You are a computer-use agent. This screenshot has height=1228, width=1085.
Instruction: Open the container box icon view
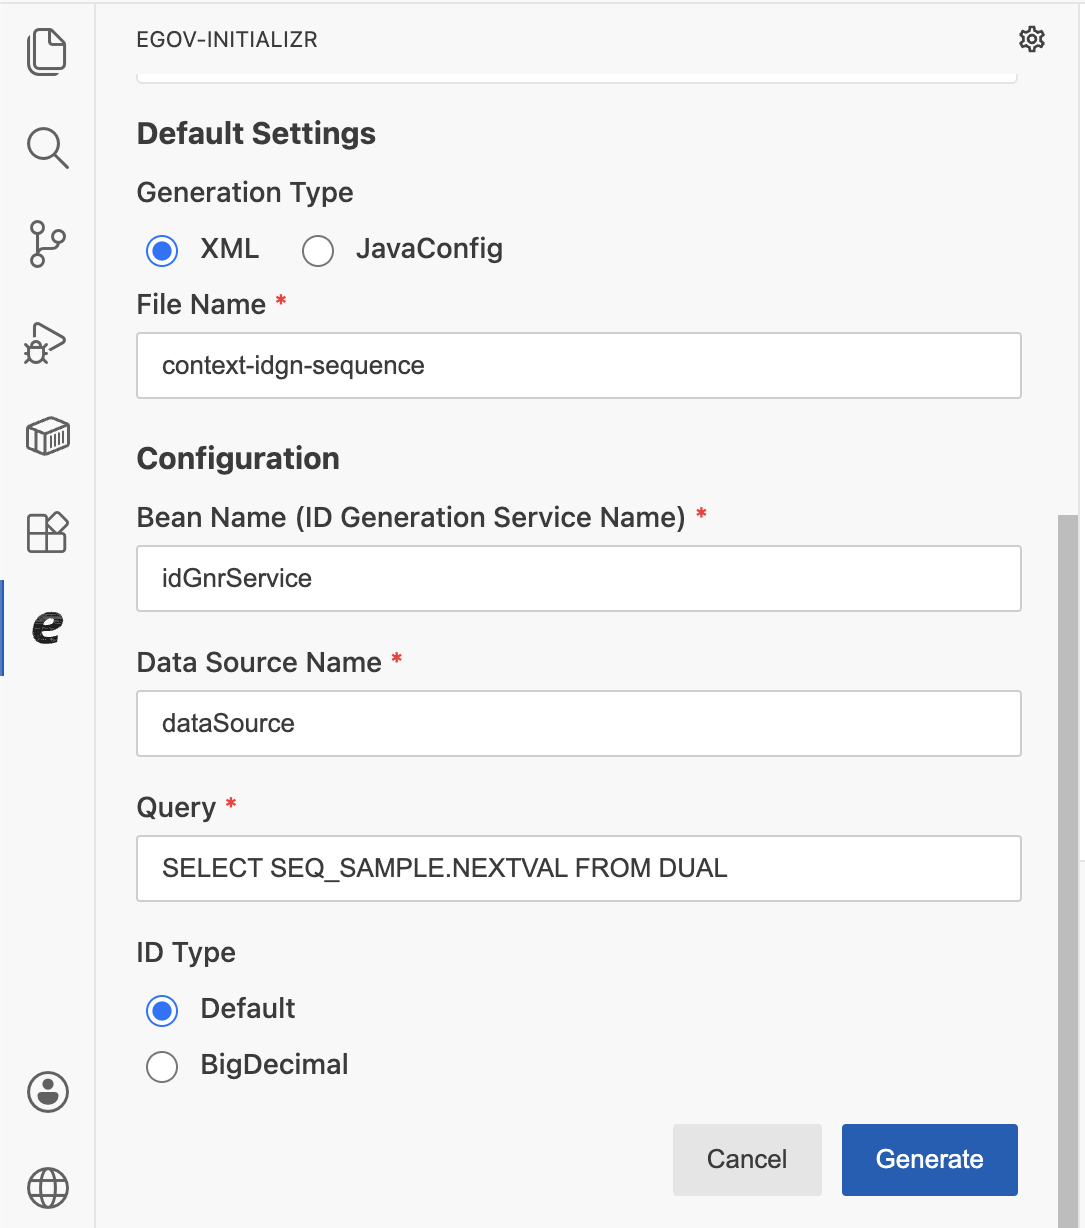(47, 437)
